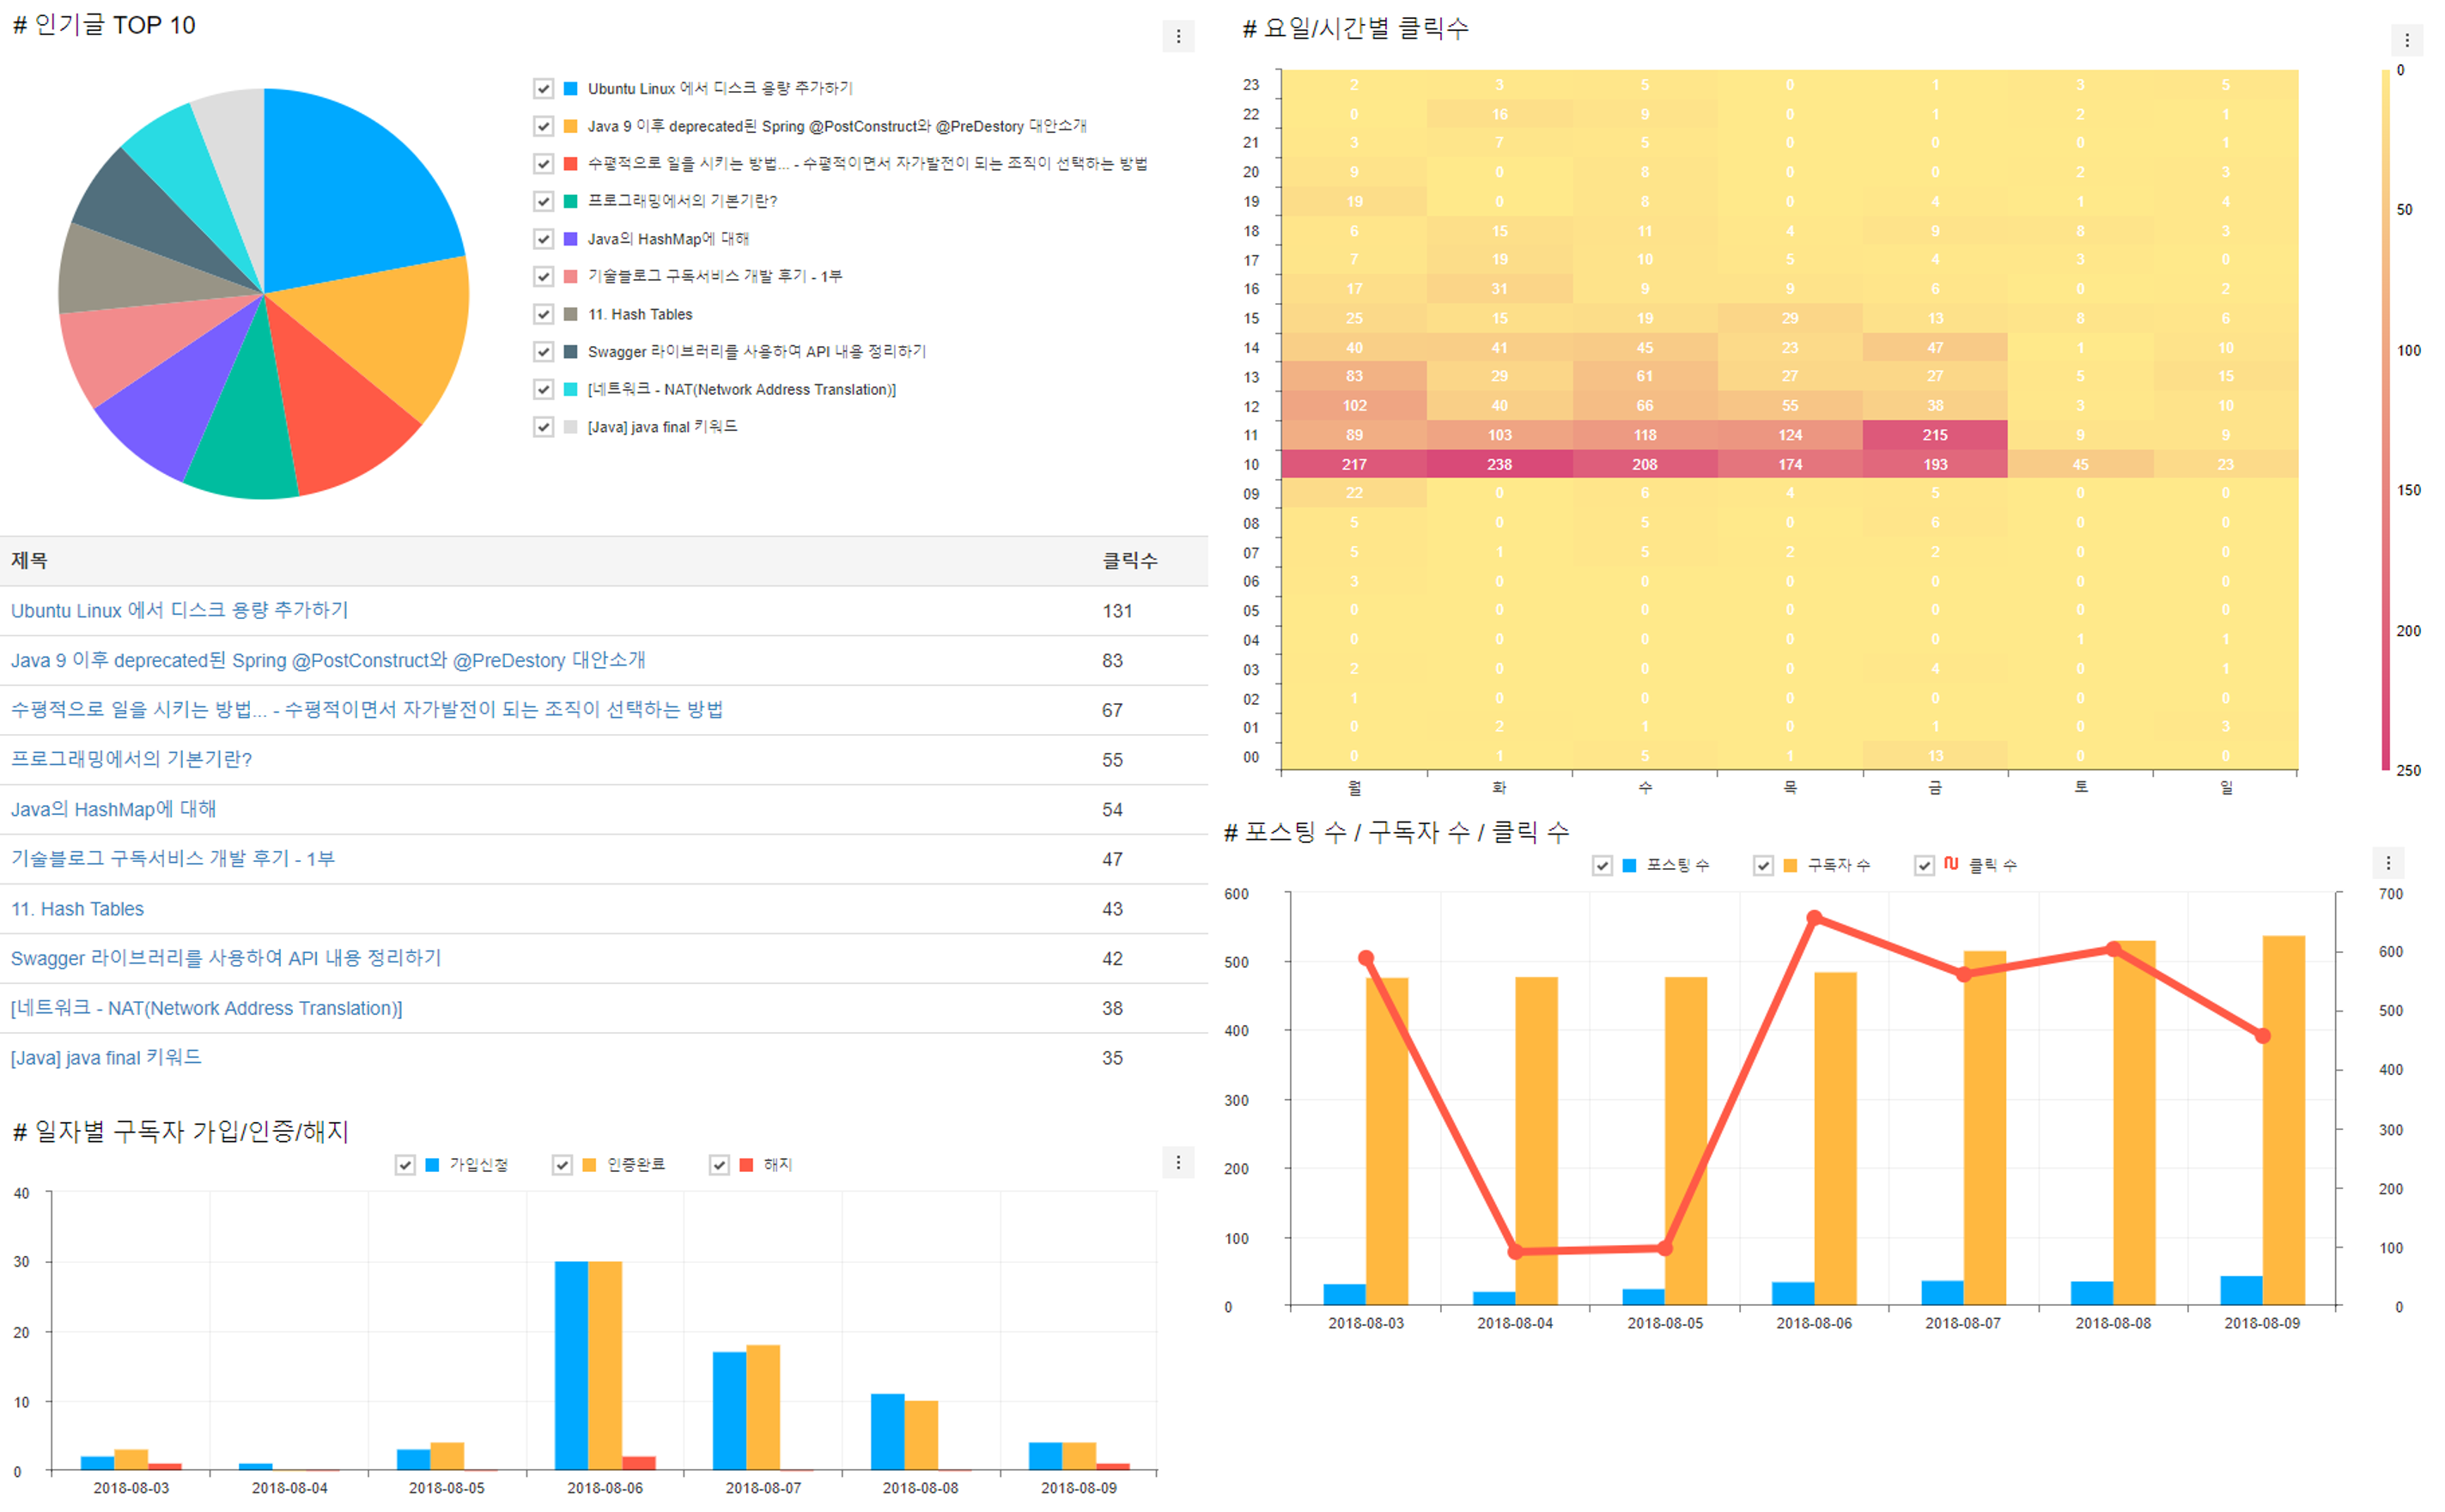Click the heatmap 금 day axis label
The width and height of the screenshot is (2445, 1512).
pos(1935,787)
